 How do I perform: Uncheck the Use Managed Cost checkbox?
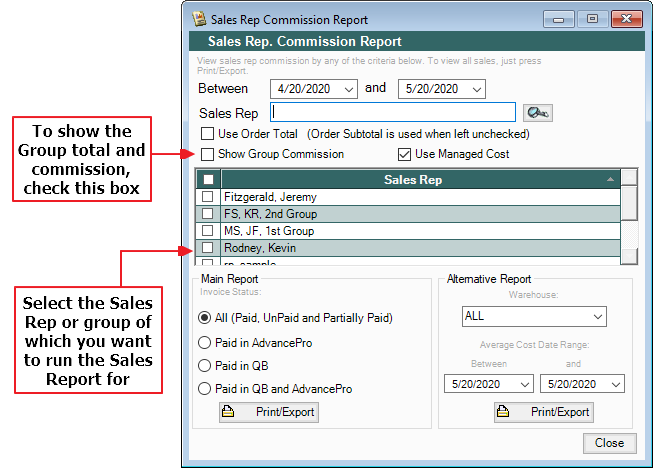click(404, 155)
